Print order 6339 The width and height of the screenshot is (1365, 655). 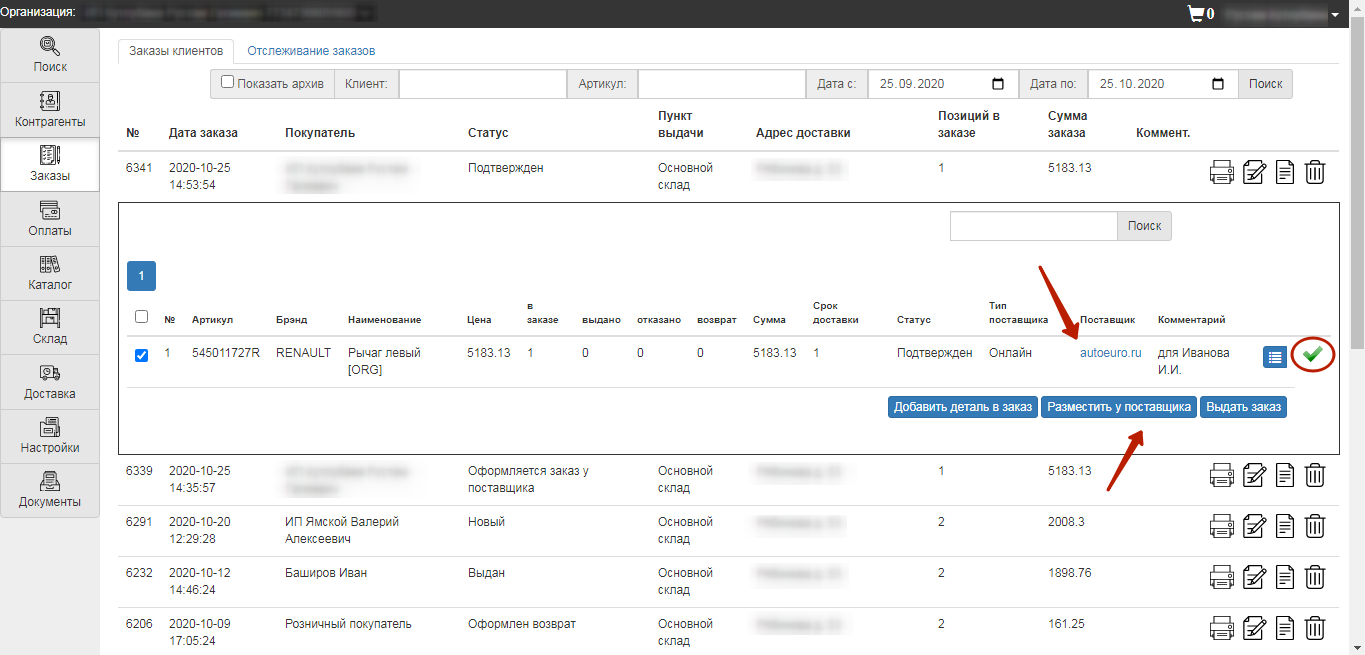[x=1222, y=475]
